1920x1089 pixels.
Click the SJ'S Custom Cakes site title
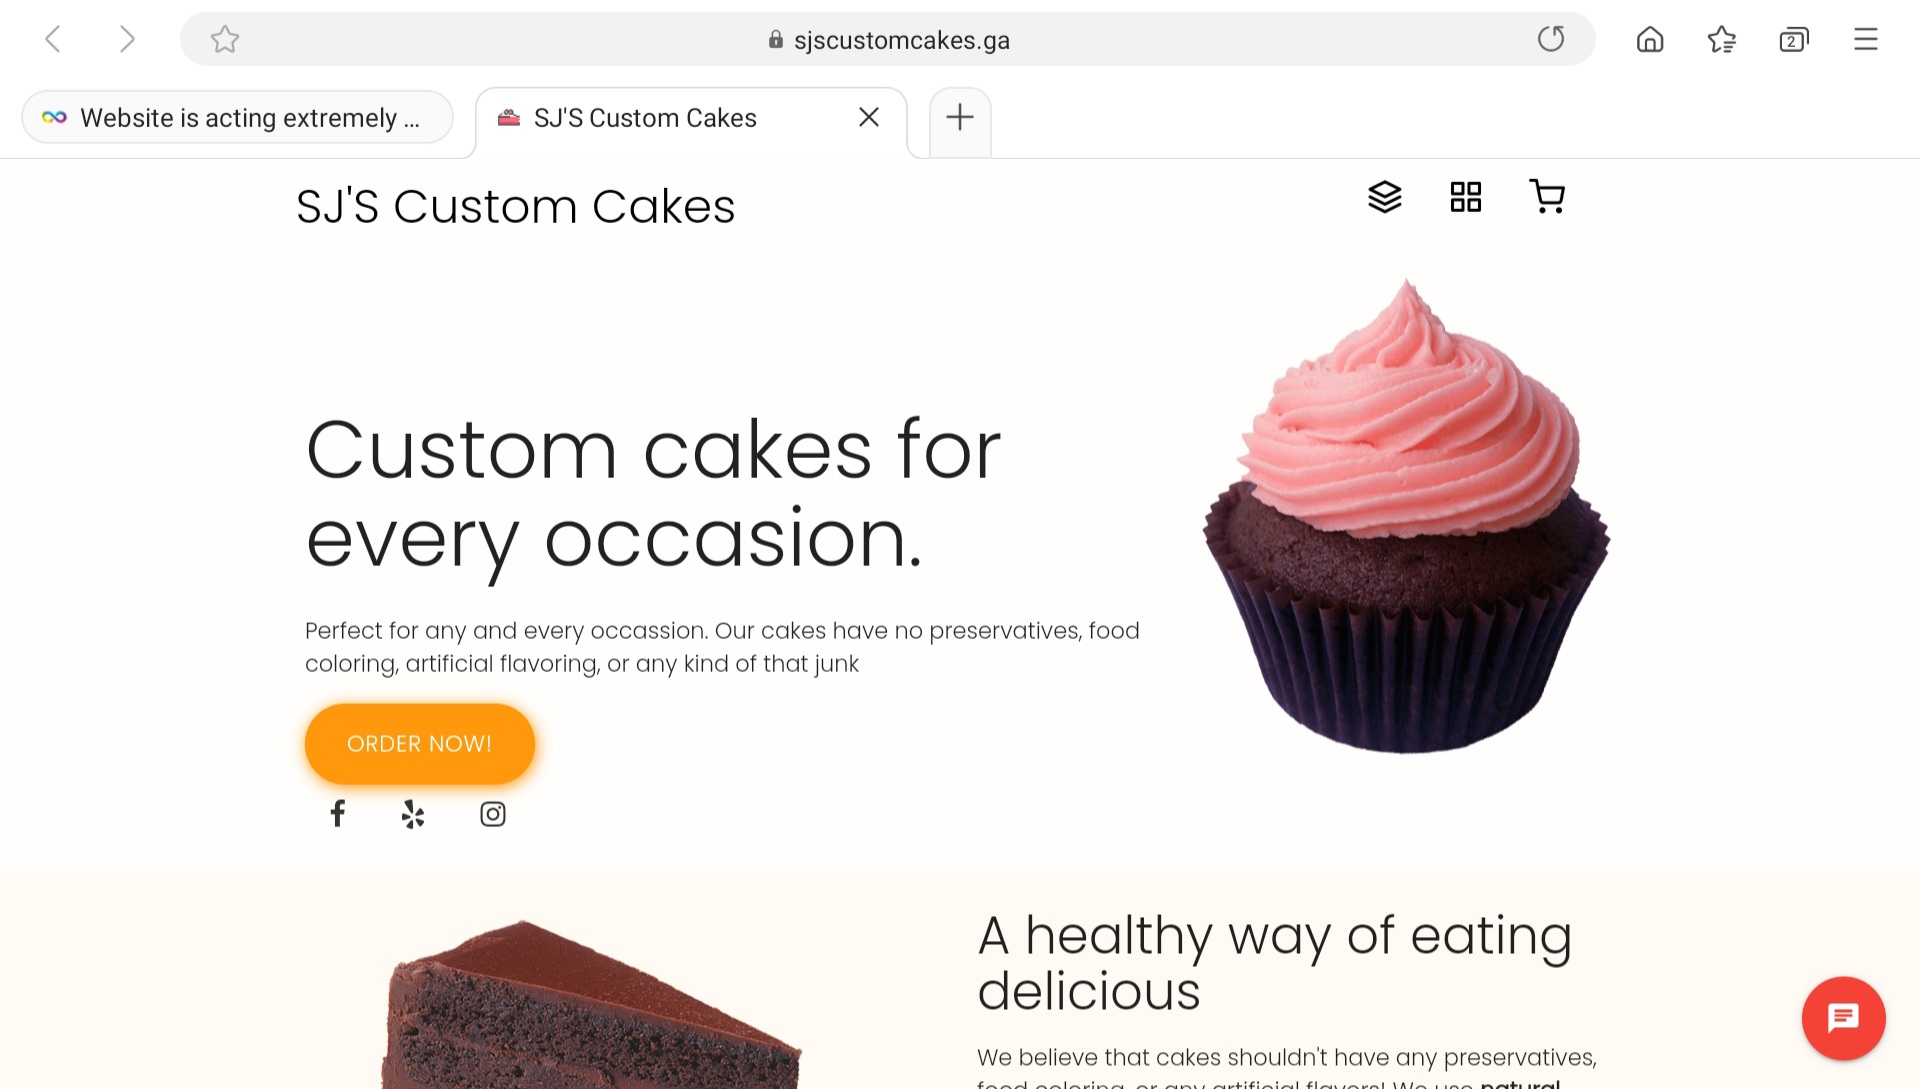click(516, 207)
